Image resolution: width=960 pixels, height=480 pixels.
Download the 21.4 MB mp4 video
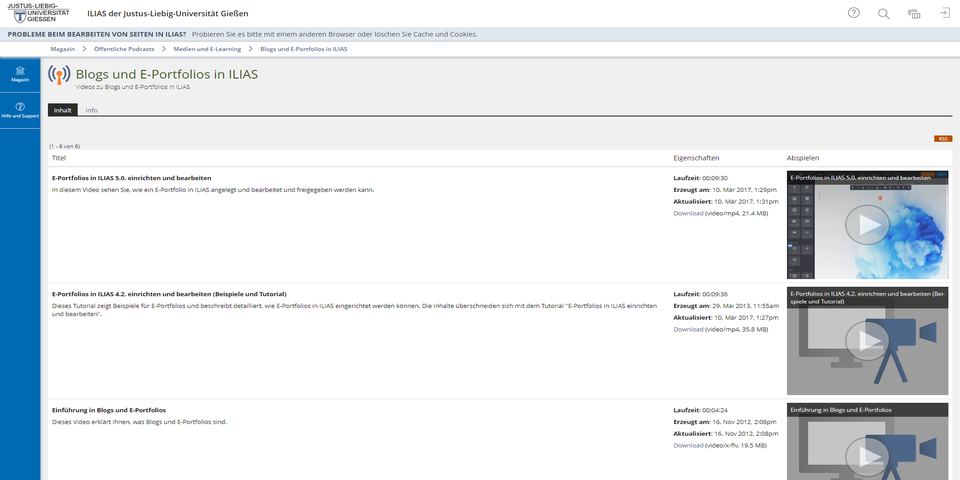(x=688, y=213)
